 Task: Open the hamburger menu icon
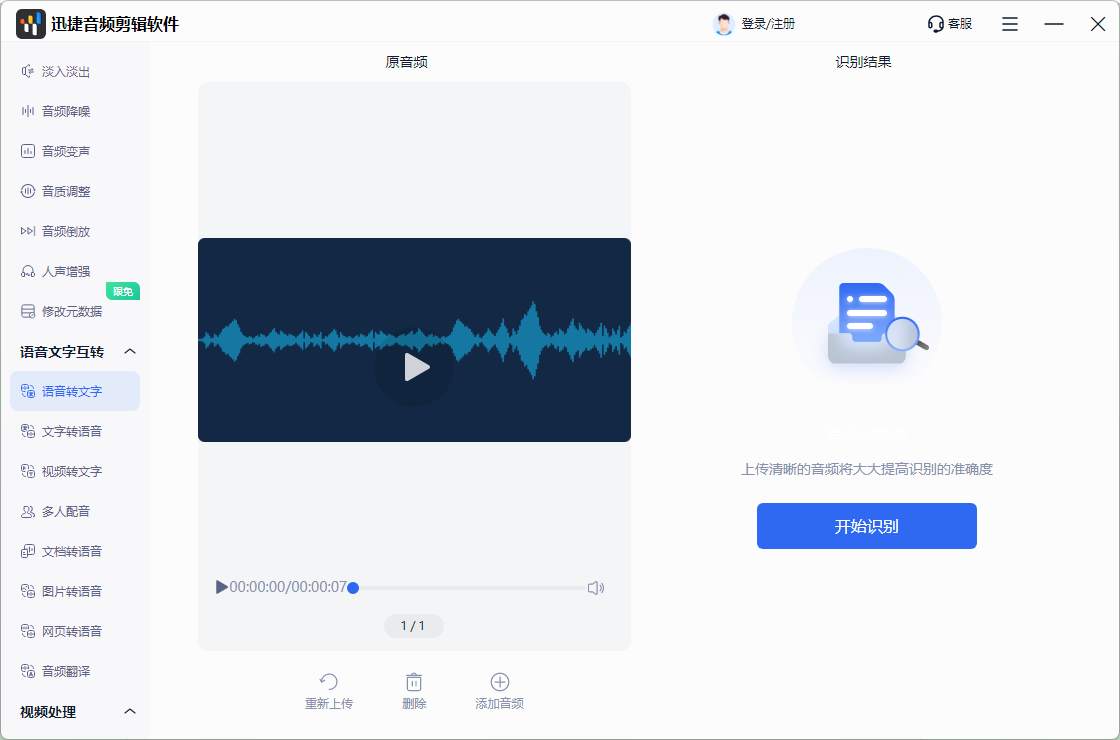click(x=1010, y=24)
